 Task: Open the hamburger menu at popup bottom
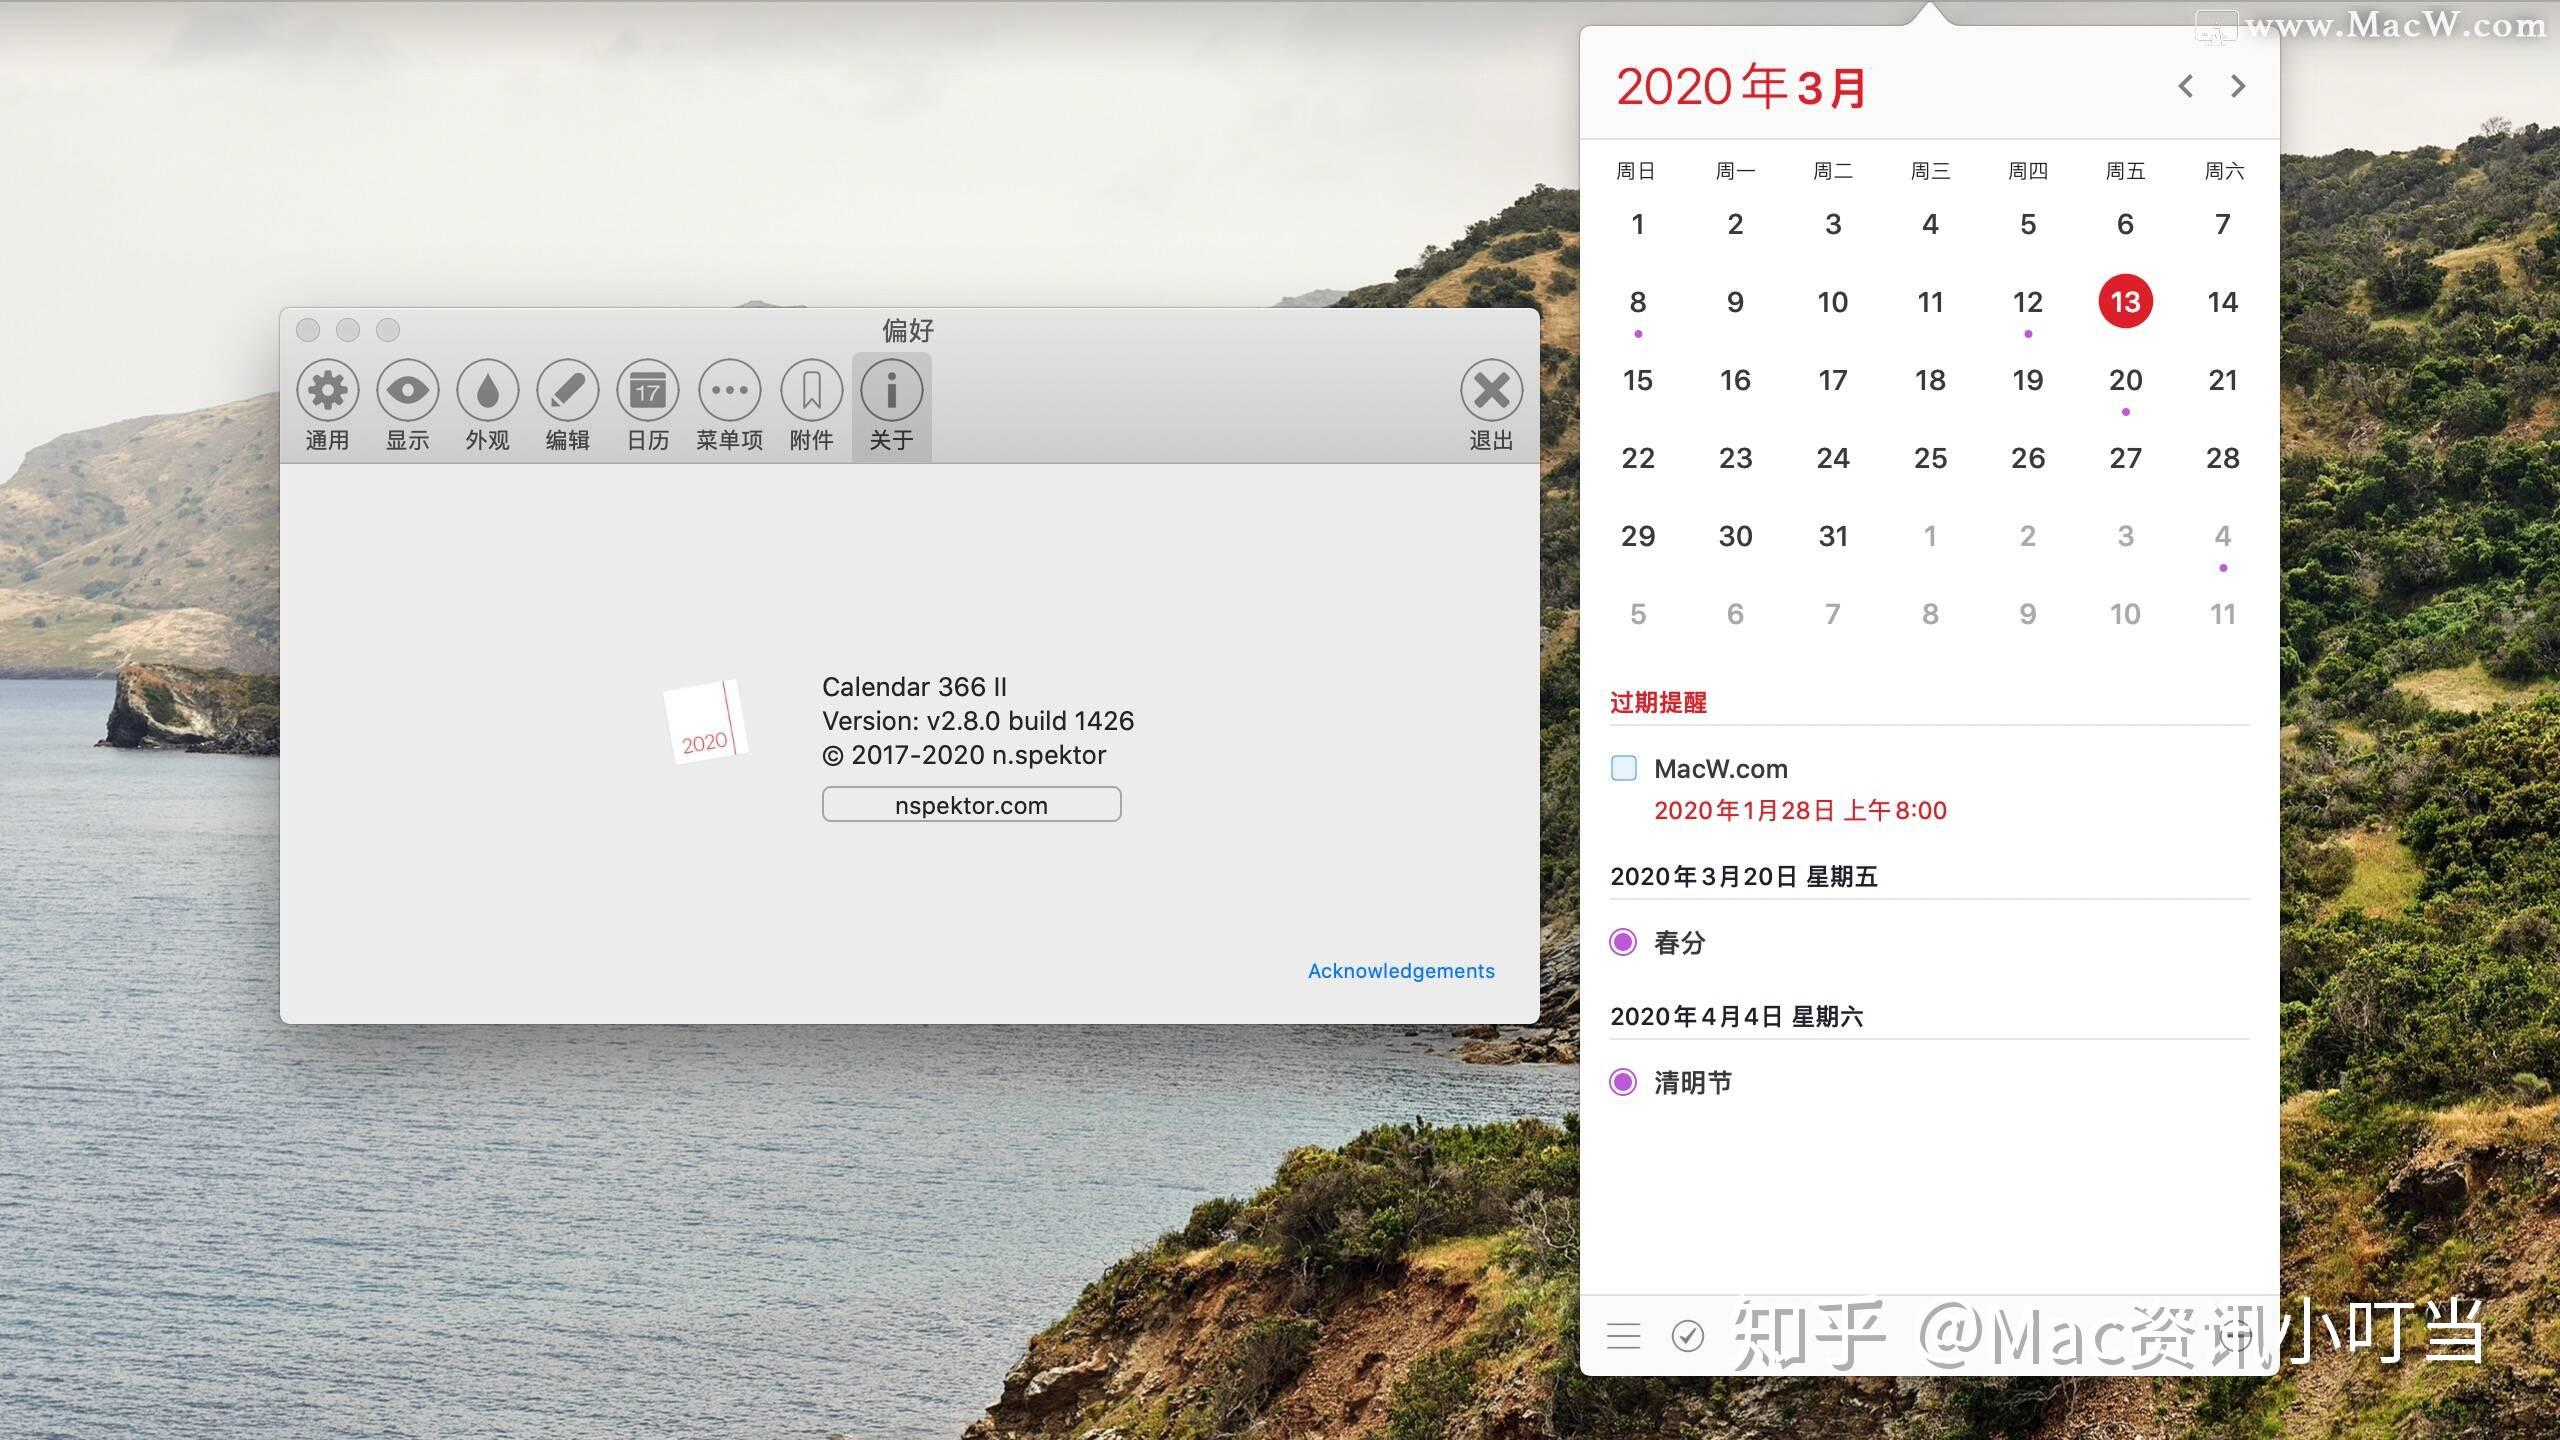tap(1623, 1336)
